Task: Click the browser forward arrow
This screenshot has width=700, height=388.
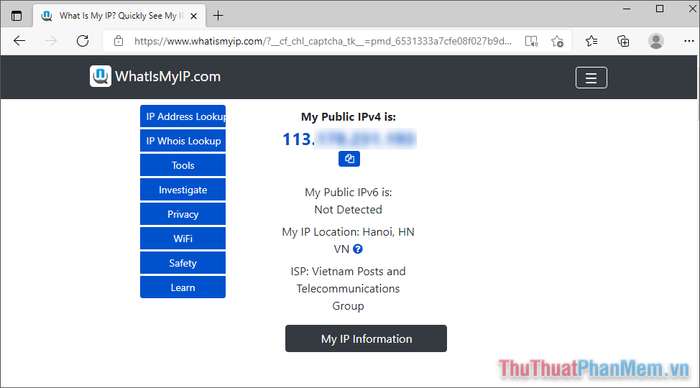Action: pyautogui.click(x=51, y=41)
